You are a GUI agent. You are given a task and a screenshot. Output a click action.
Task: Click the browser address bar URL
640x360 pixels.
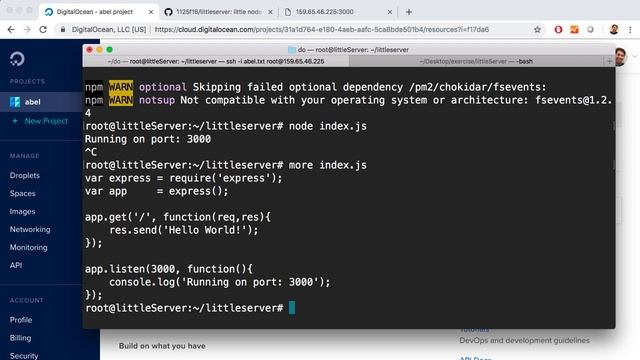[x=322, y=29]
